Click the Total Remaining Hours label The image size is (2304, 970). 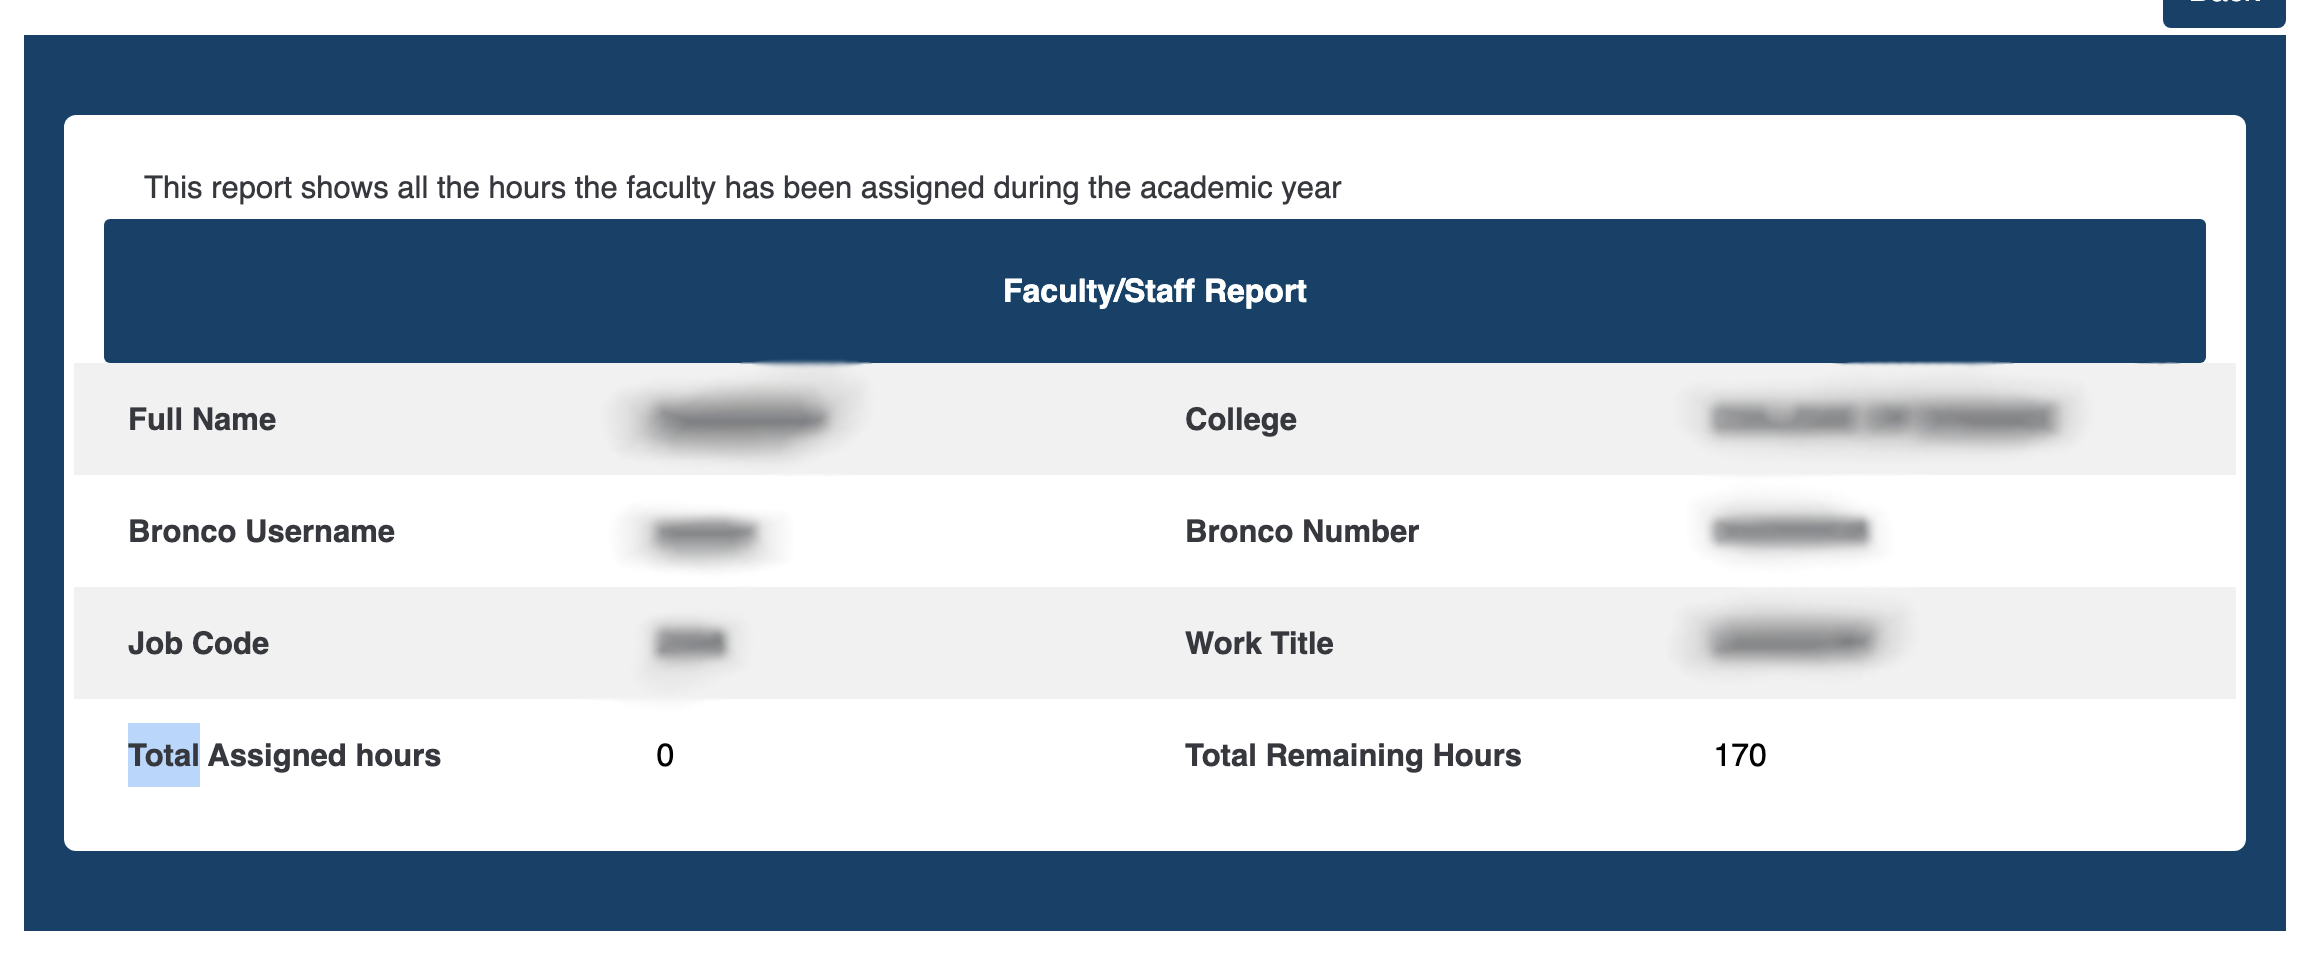(x=1352, y=755)
